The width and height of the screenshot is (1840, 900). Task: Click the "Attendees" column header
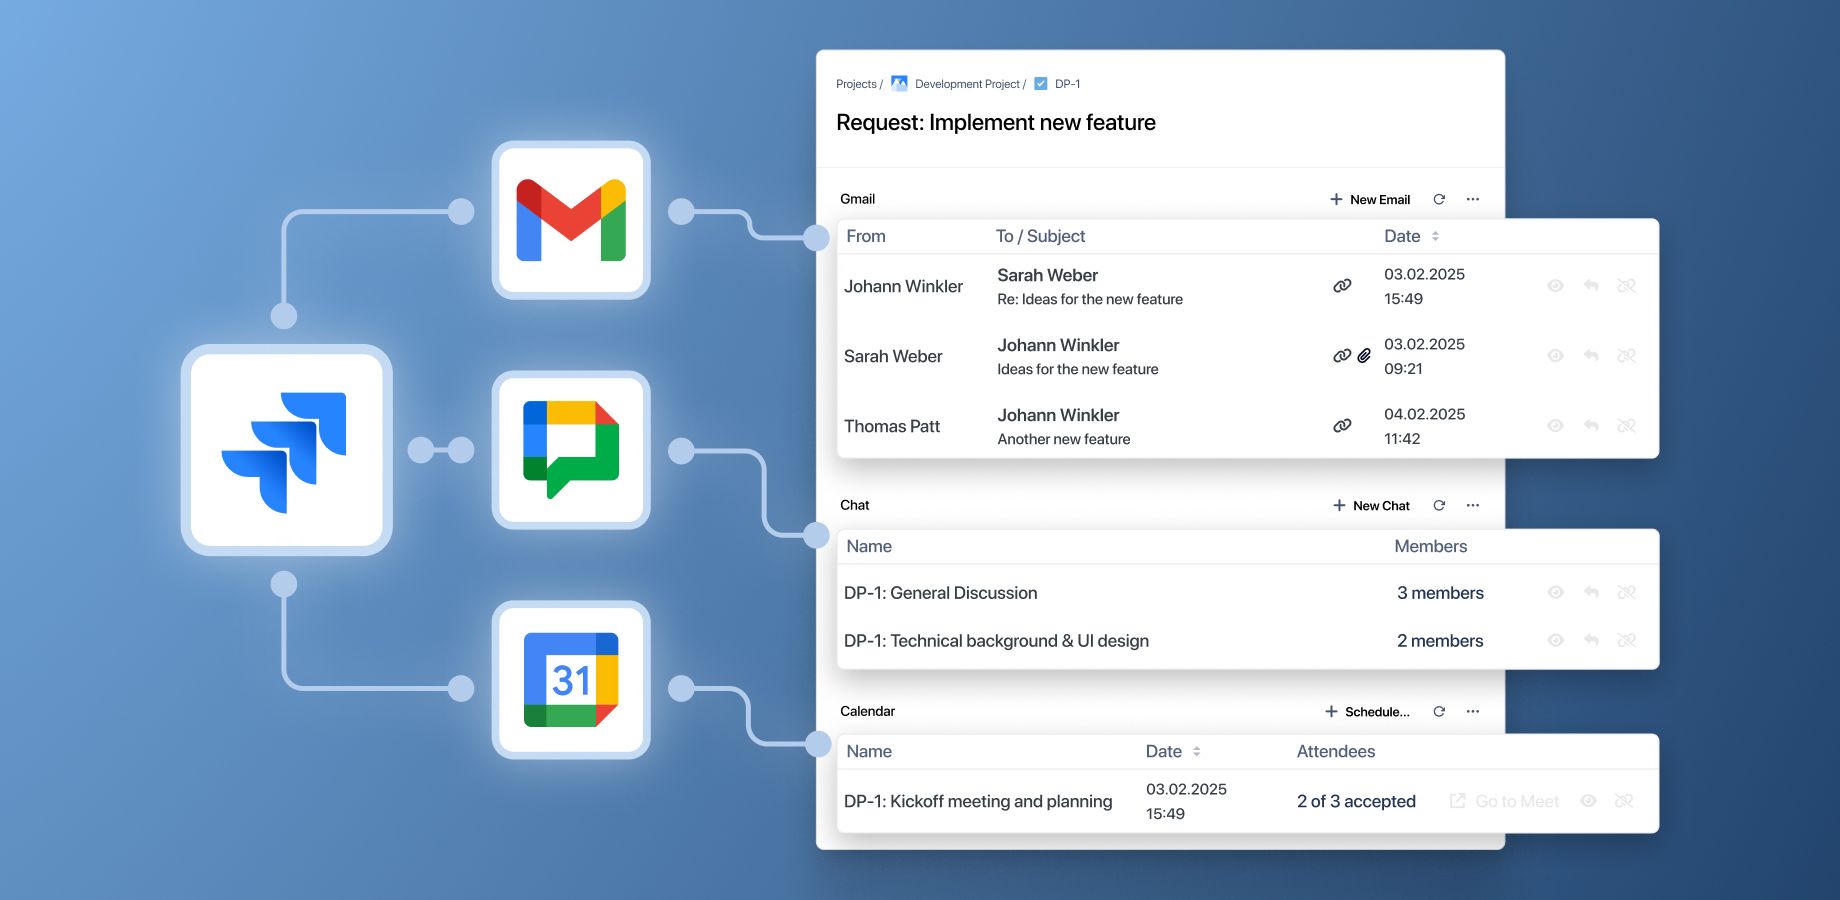[x=1336, y=751]
